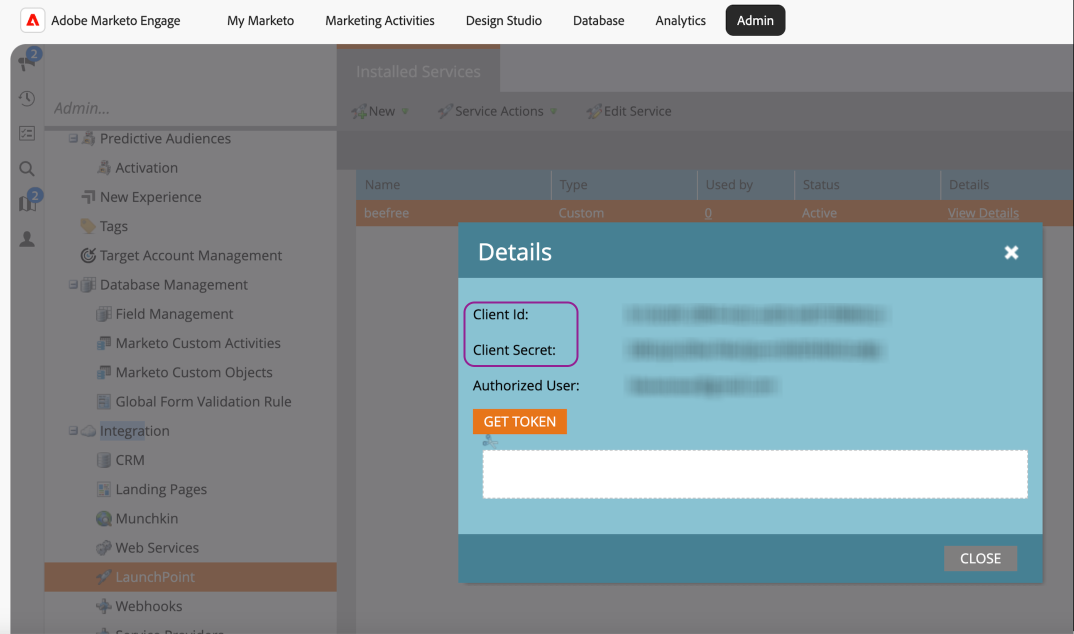1074x634 pixels.
Task: Click the Integration cloud icon
Action: pyautogui.click(x=88, y=431)
